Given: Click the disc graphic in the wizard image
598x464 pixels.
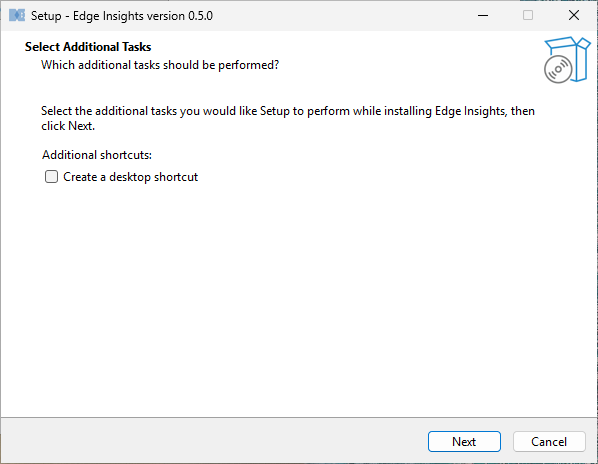Looking at the screenshot, I should pos(558,69).
